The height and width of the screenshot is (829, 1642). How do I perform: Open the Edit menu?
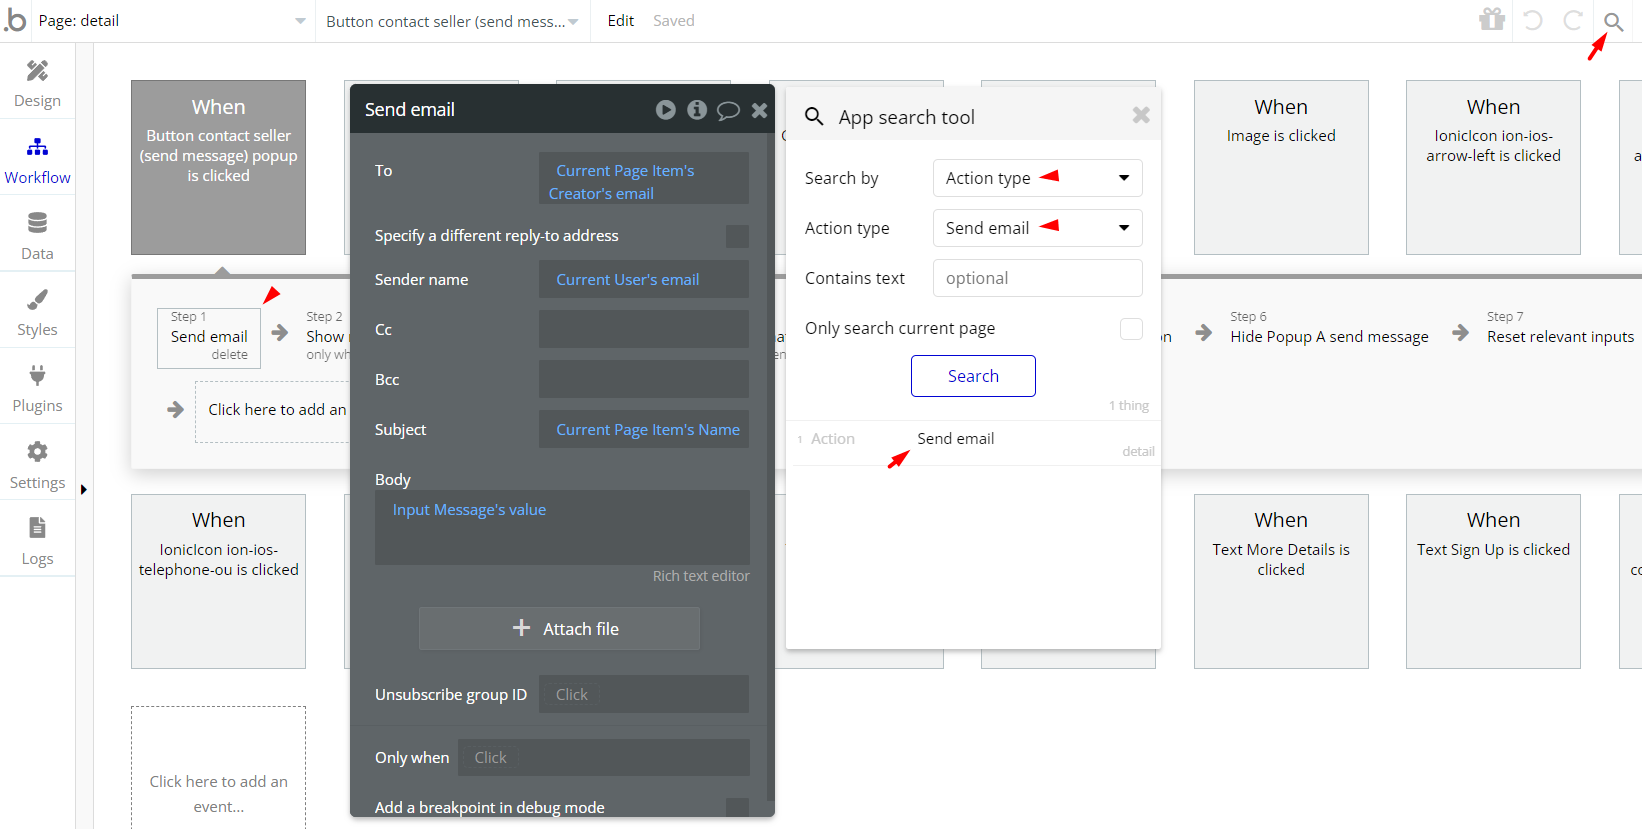point(620,21)
